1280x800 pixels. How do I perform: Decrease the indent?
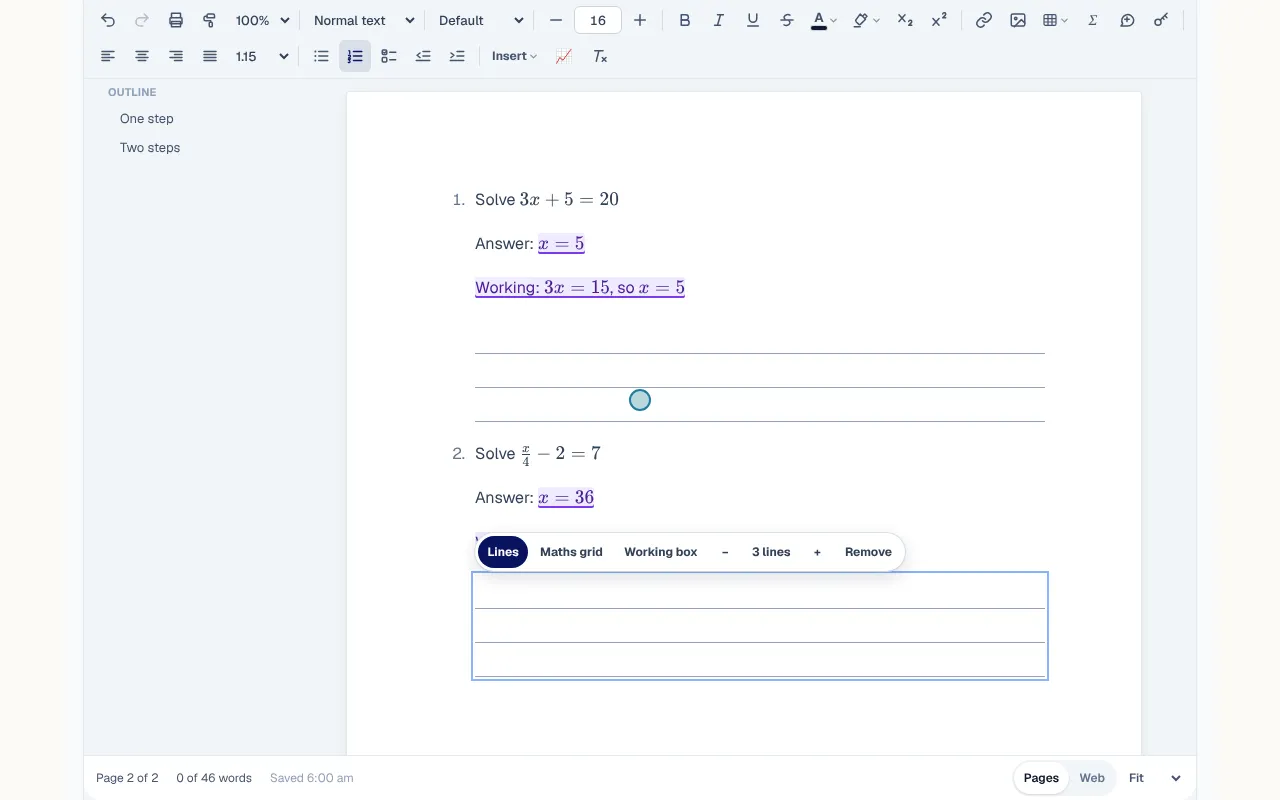[423, 56]
